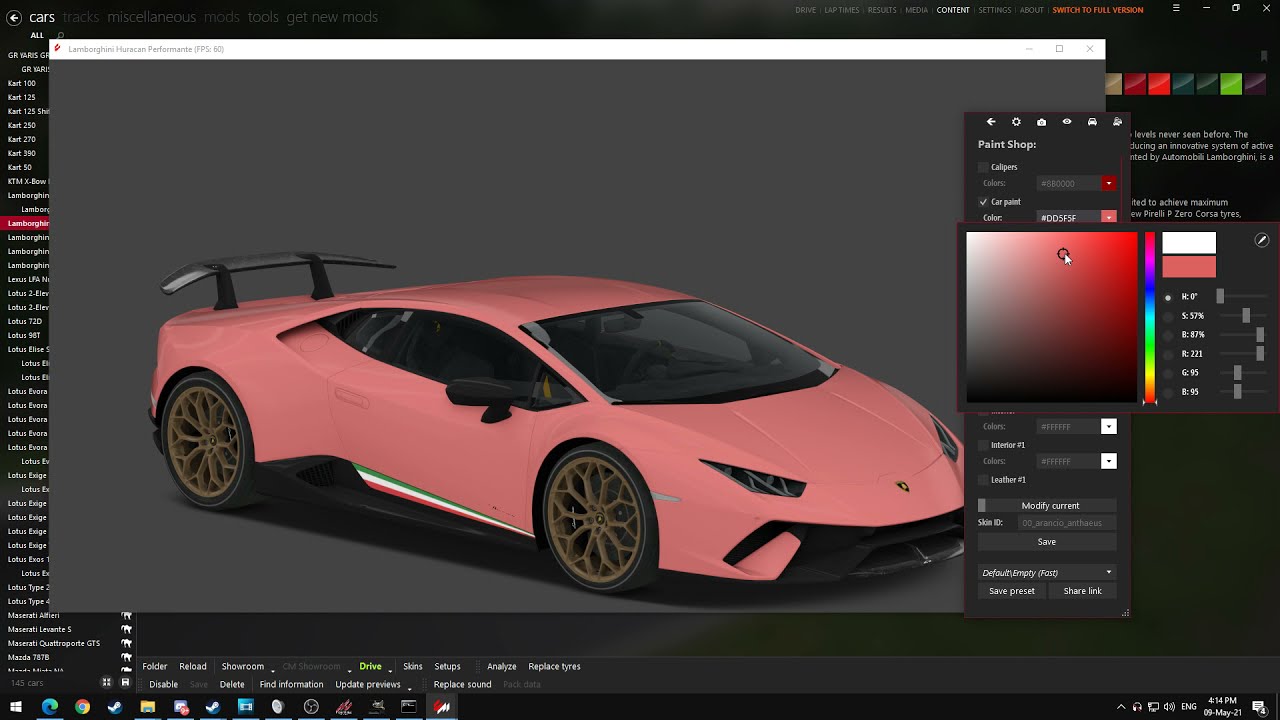Click the car icon in showroom panel

(1092, 122)
